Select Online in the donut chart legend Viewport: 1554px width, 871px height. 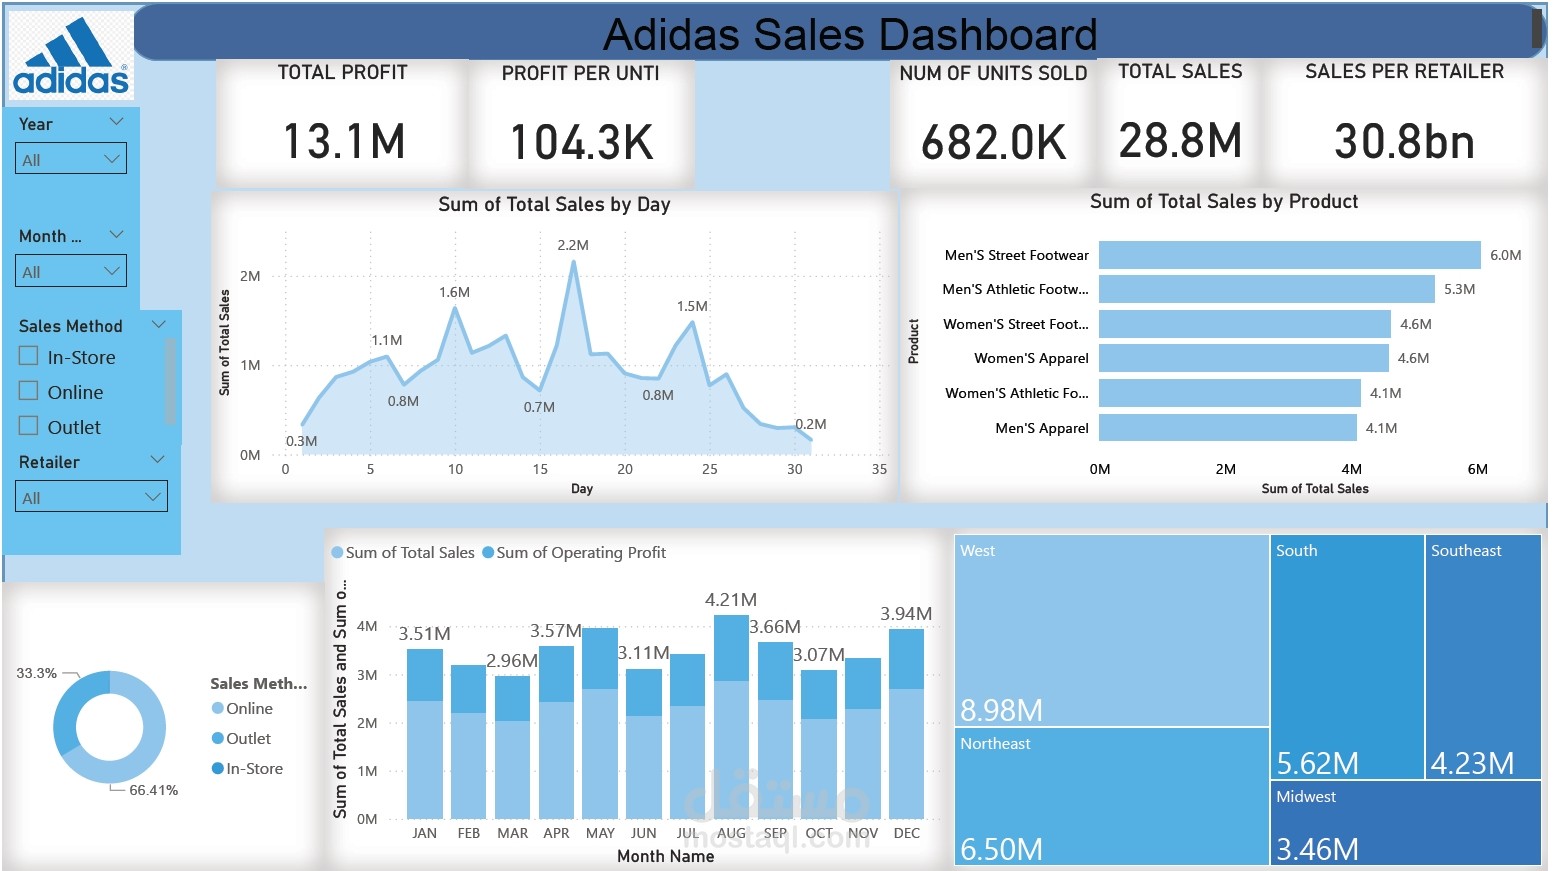[x=216, y=708]
